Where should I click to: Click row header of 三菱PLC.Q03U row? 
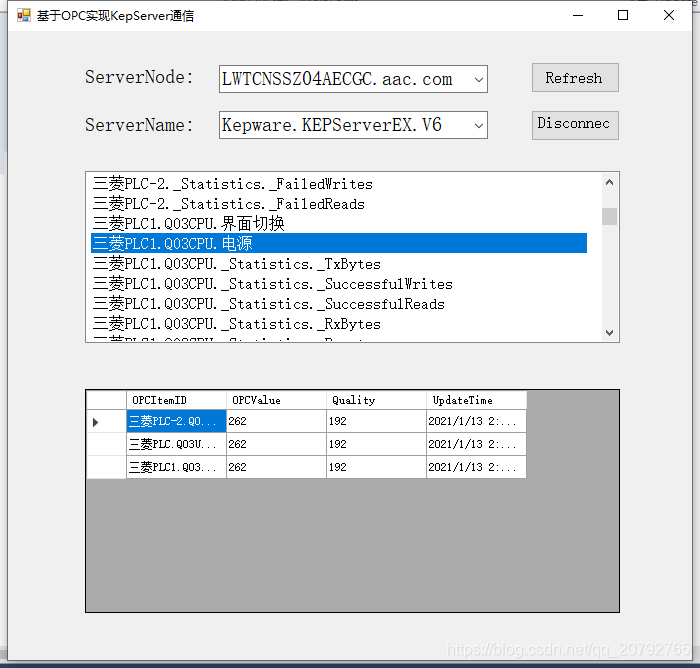pos(106,444)
